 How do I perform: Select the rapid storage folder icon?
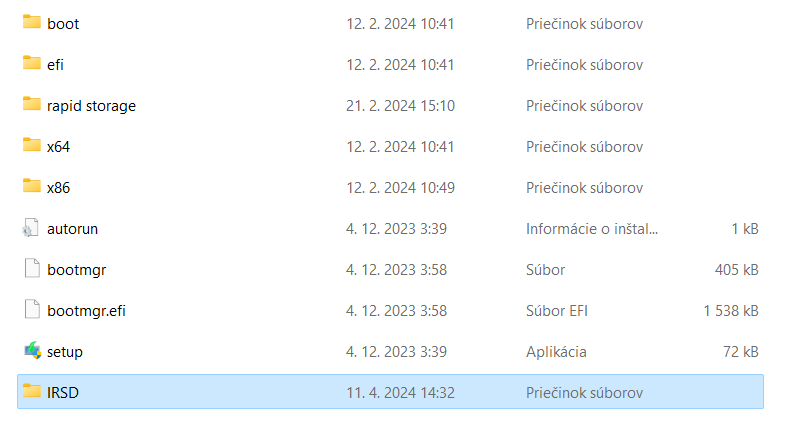32,104
